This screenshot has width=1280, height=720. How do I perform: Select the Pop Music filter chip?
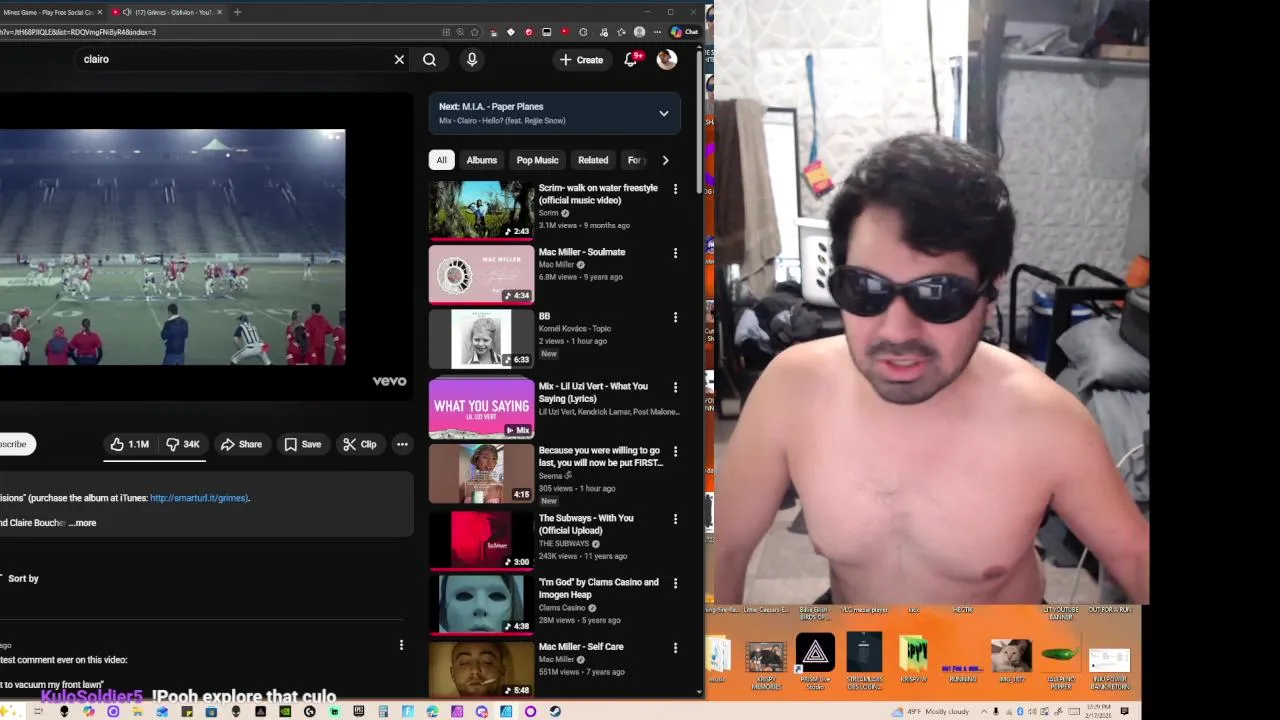(x=537, y=160)
